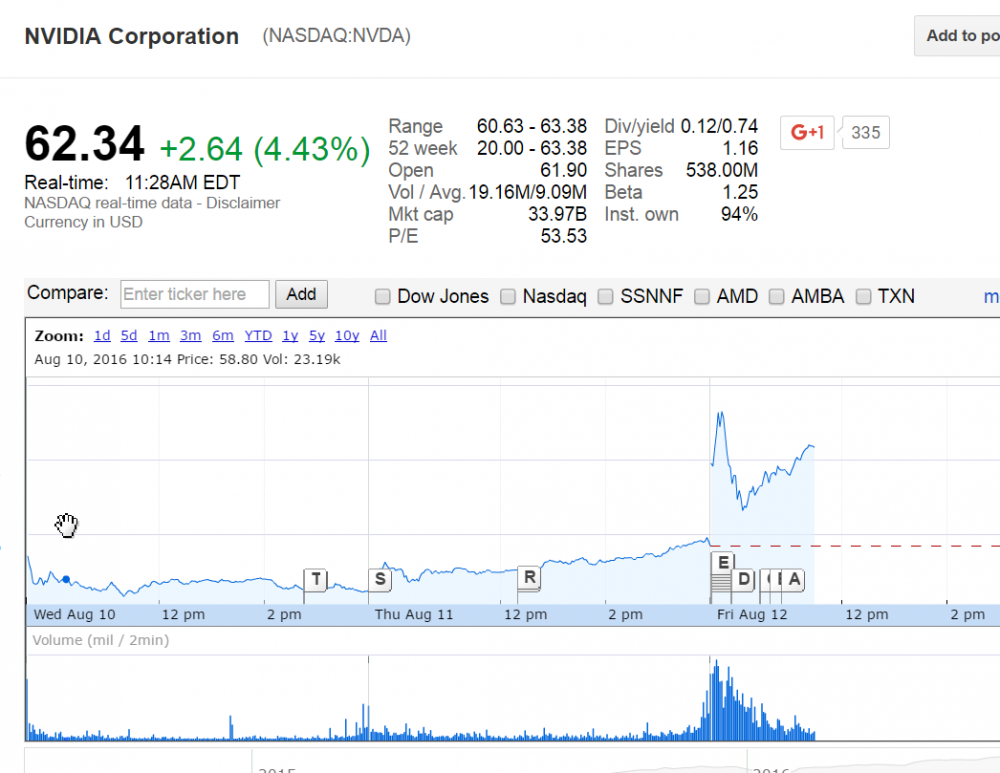
Task: Click the blue data point on chart
Action: pyautogui.click(x=66, y=579)
